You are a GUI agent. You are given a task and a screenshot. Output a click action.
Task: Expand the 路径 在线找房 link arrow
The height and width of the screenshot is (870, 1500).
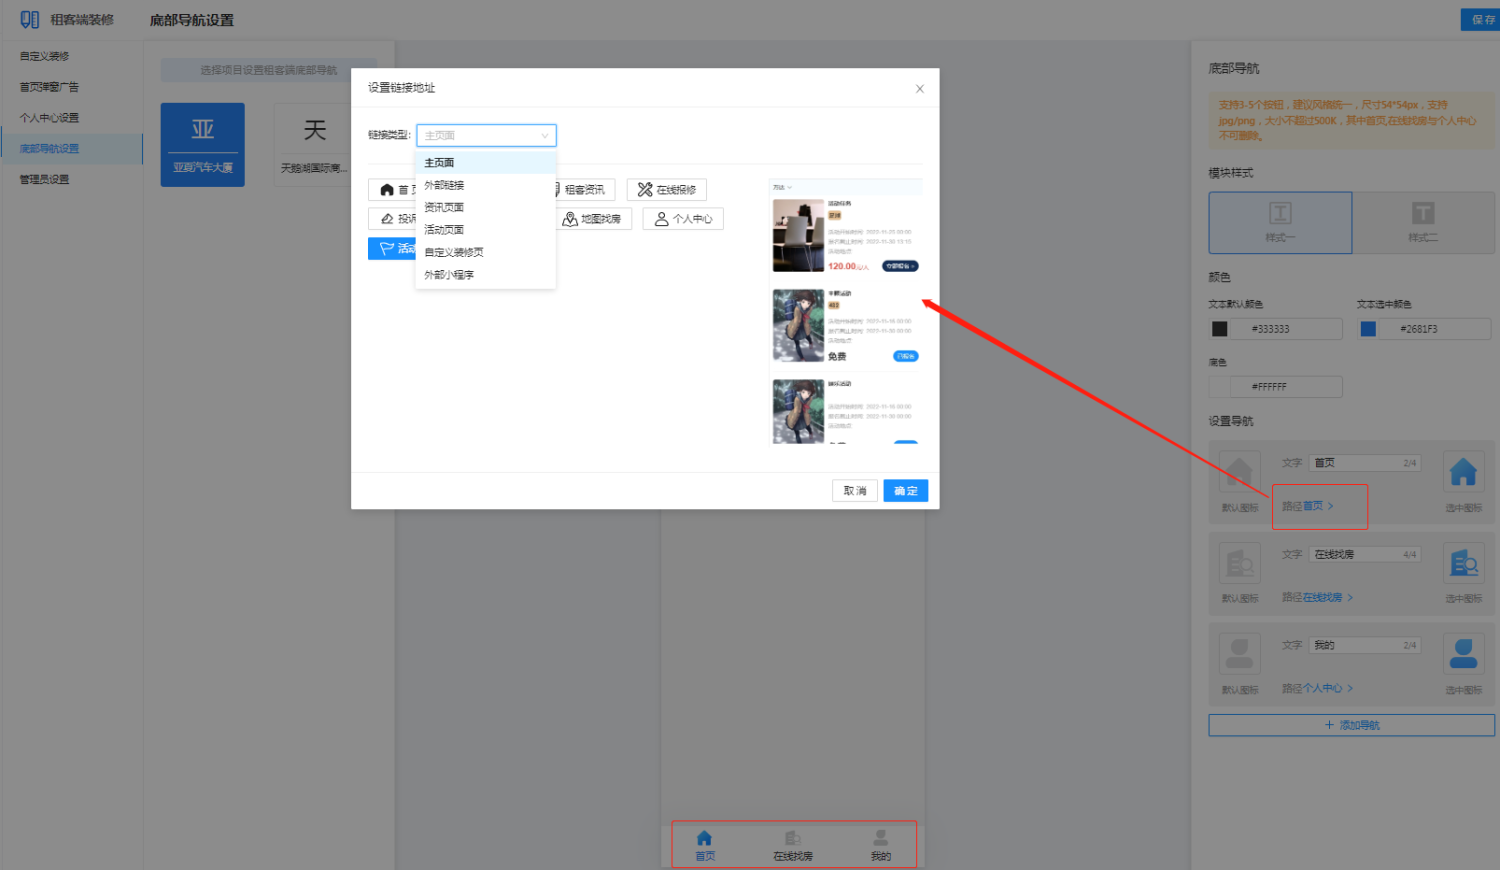coord(1350,598)
